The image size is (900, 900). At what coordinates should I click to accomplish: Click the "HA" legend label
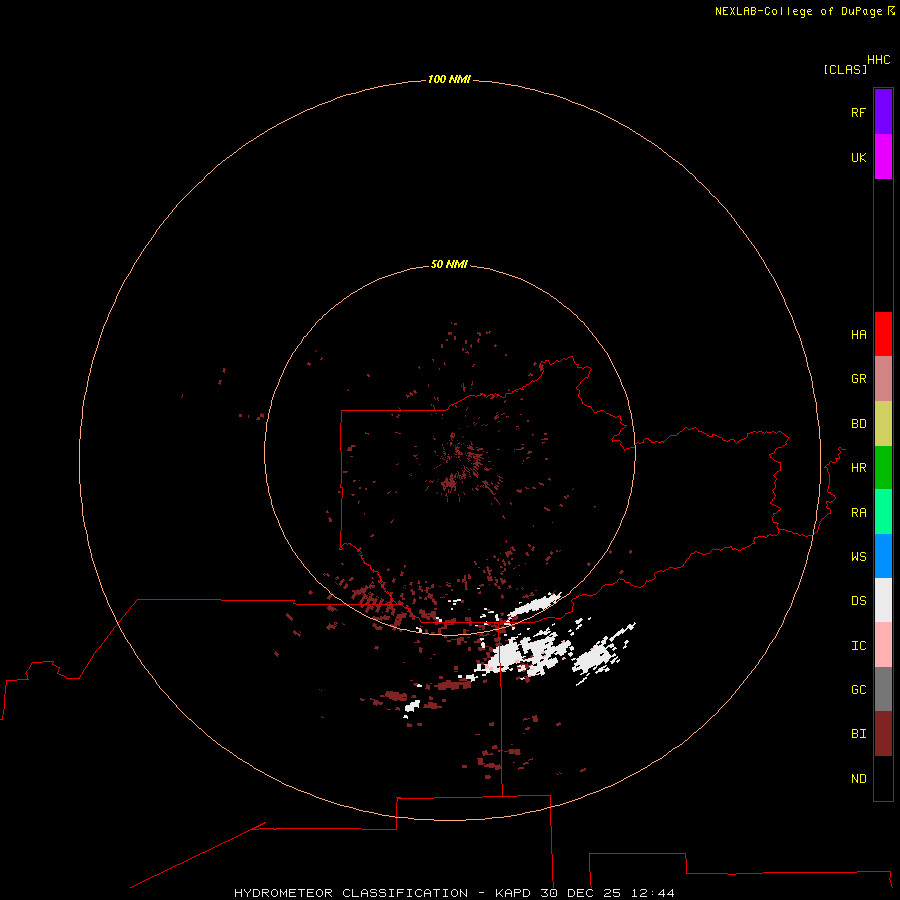(x=859, y=334)
